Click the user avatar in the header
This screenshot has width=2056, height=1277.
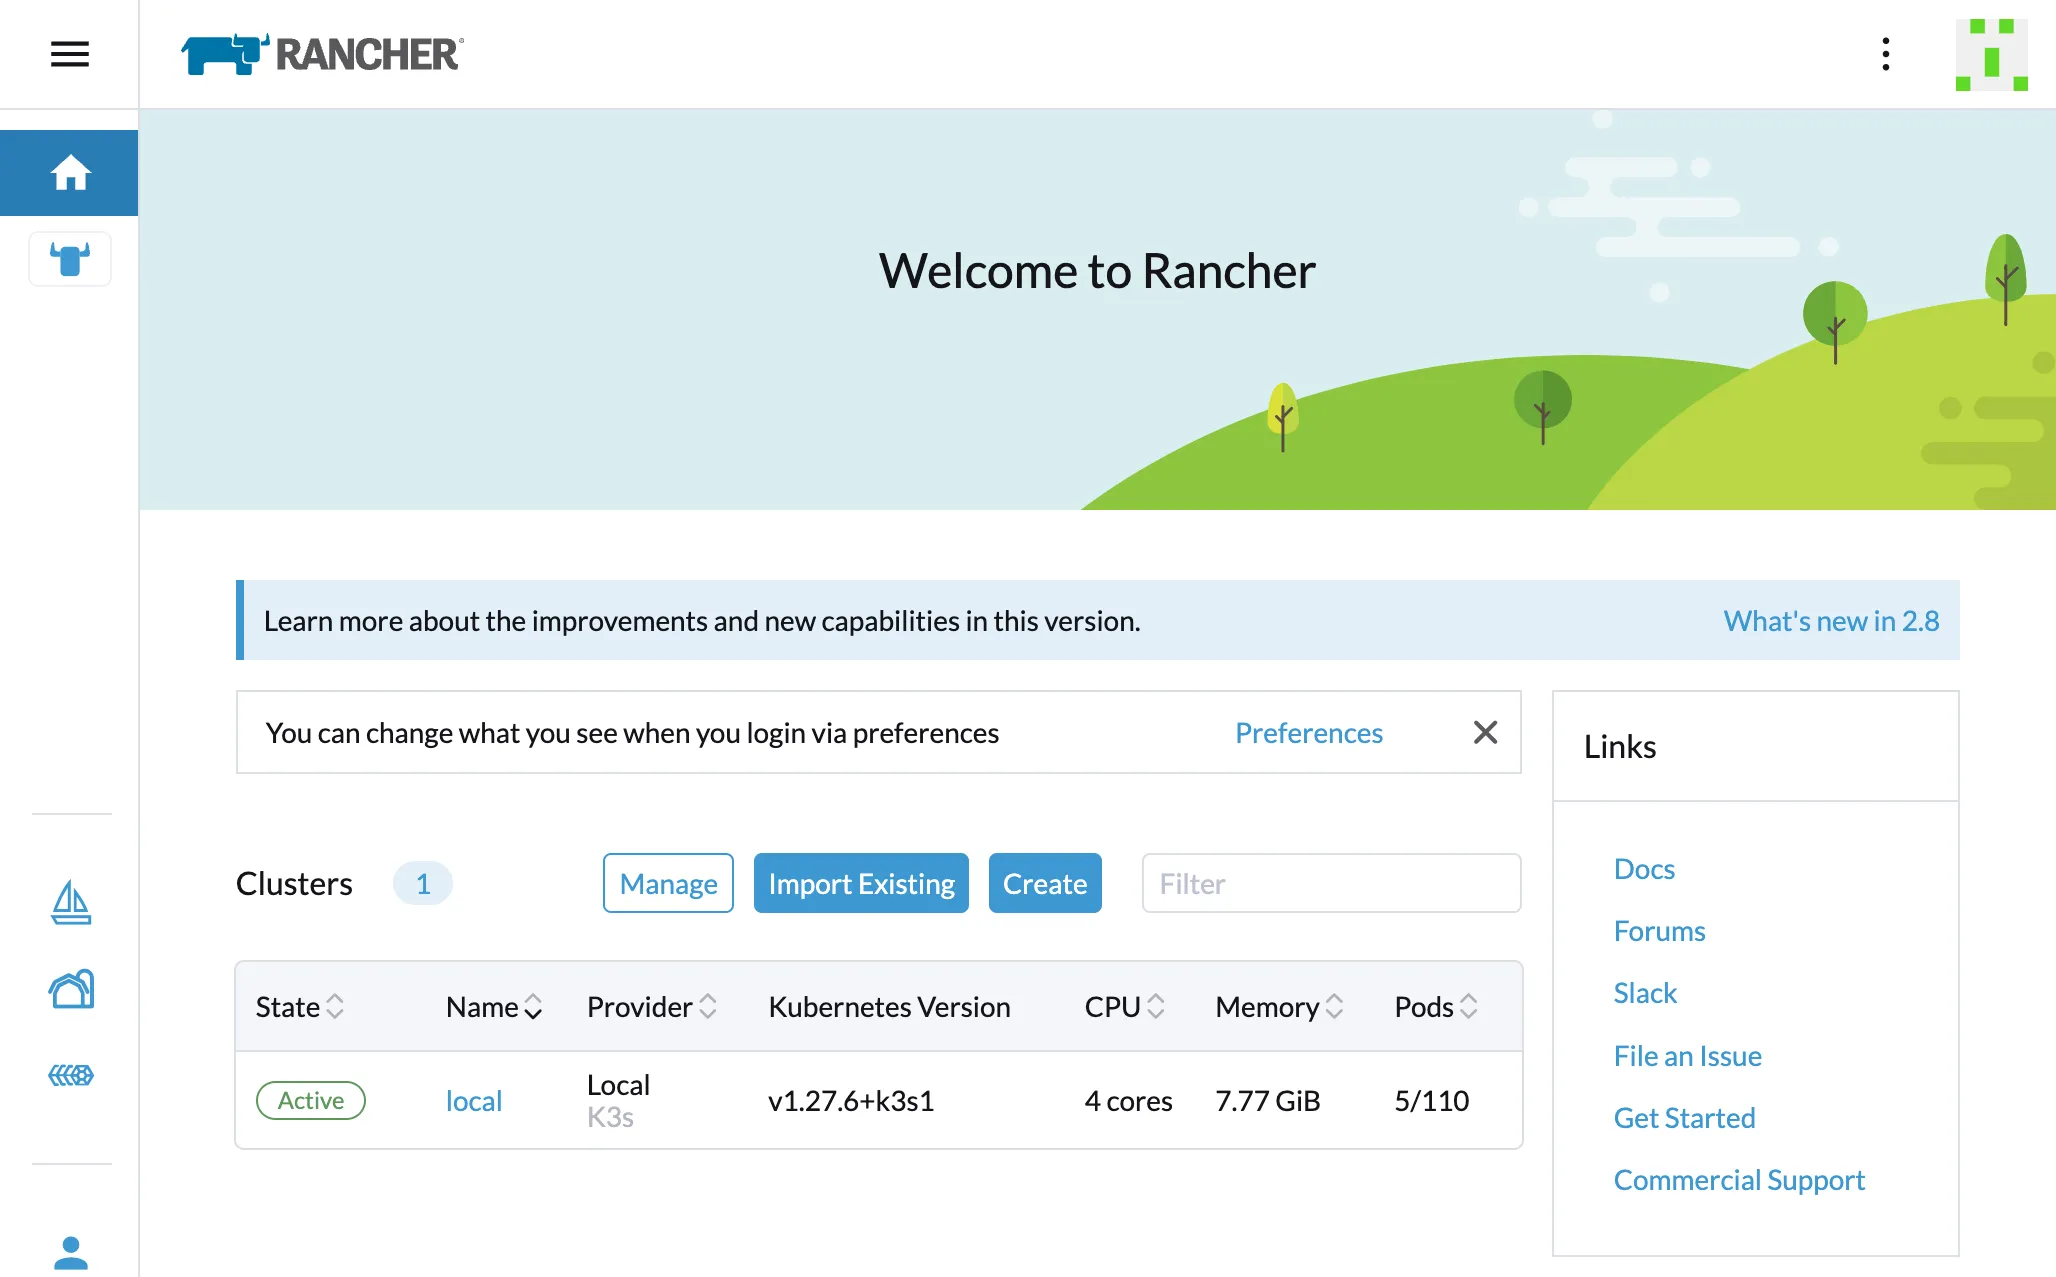[x=1991, y=54]
